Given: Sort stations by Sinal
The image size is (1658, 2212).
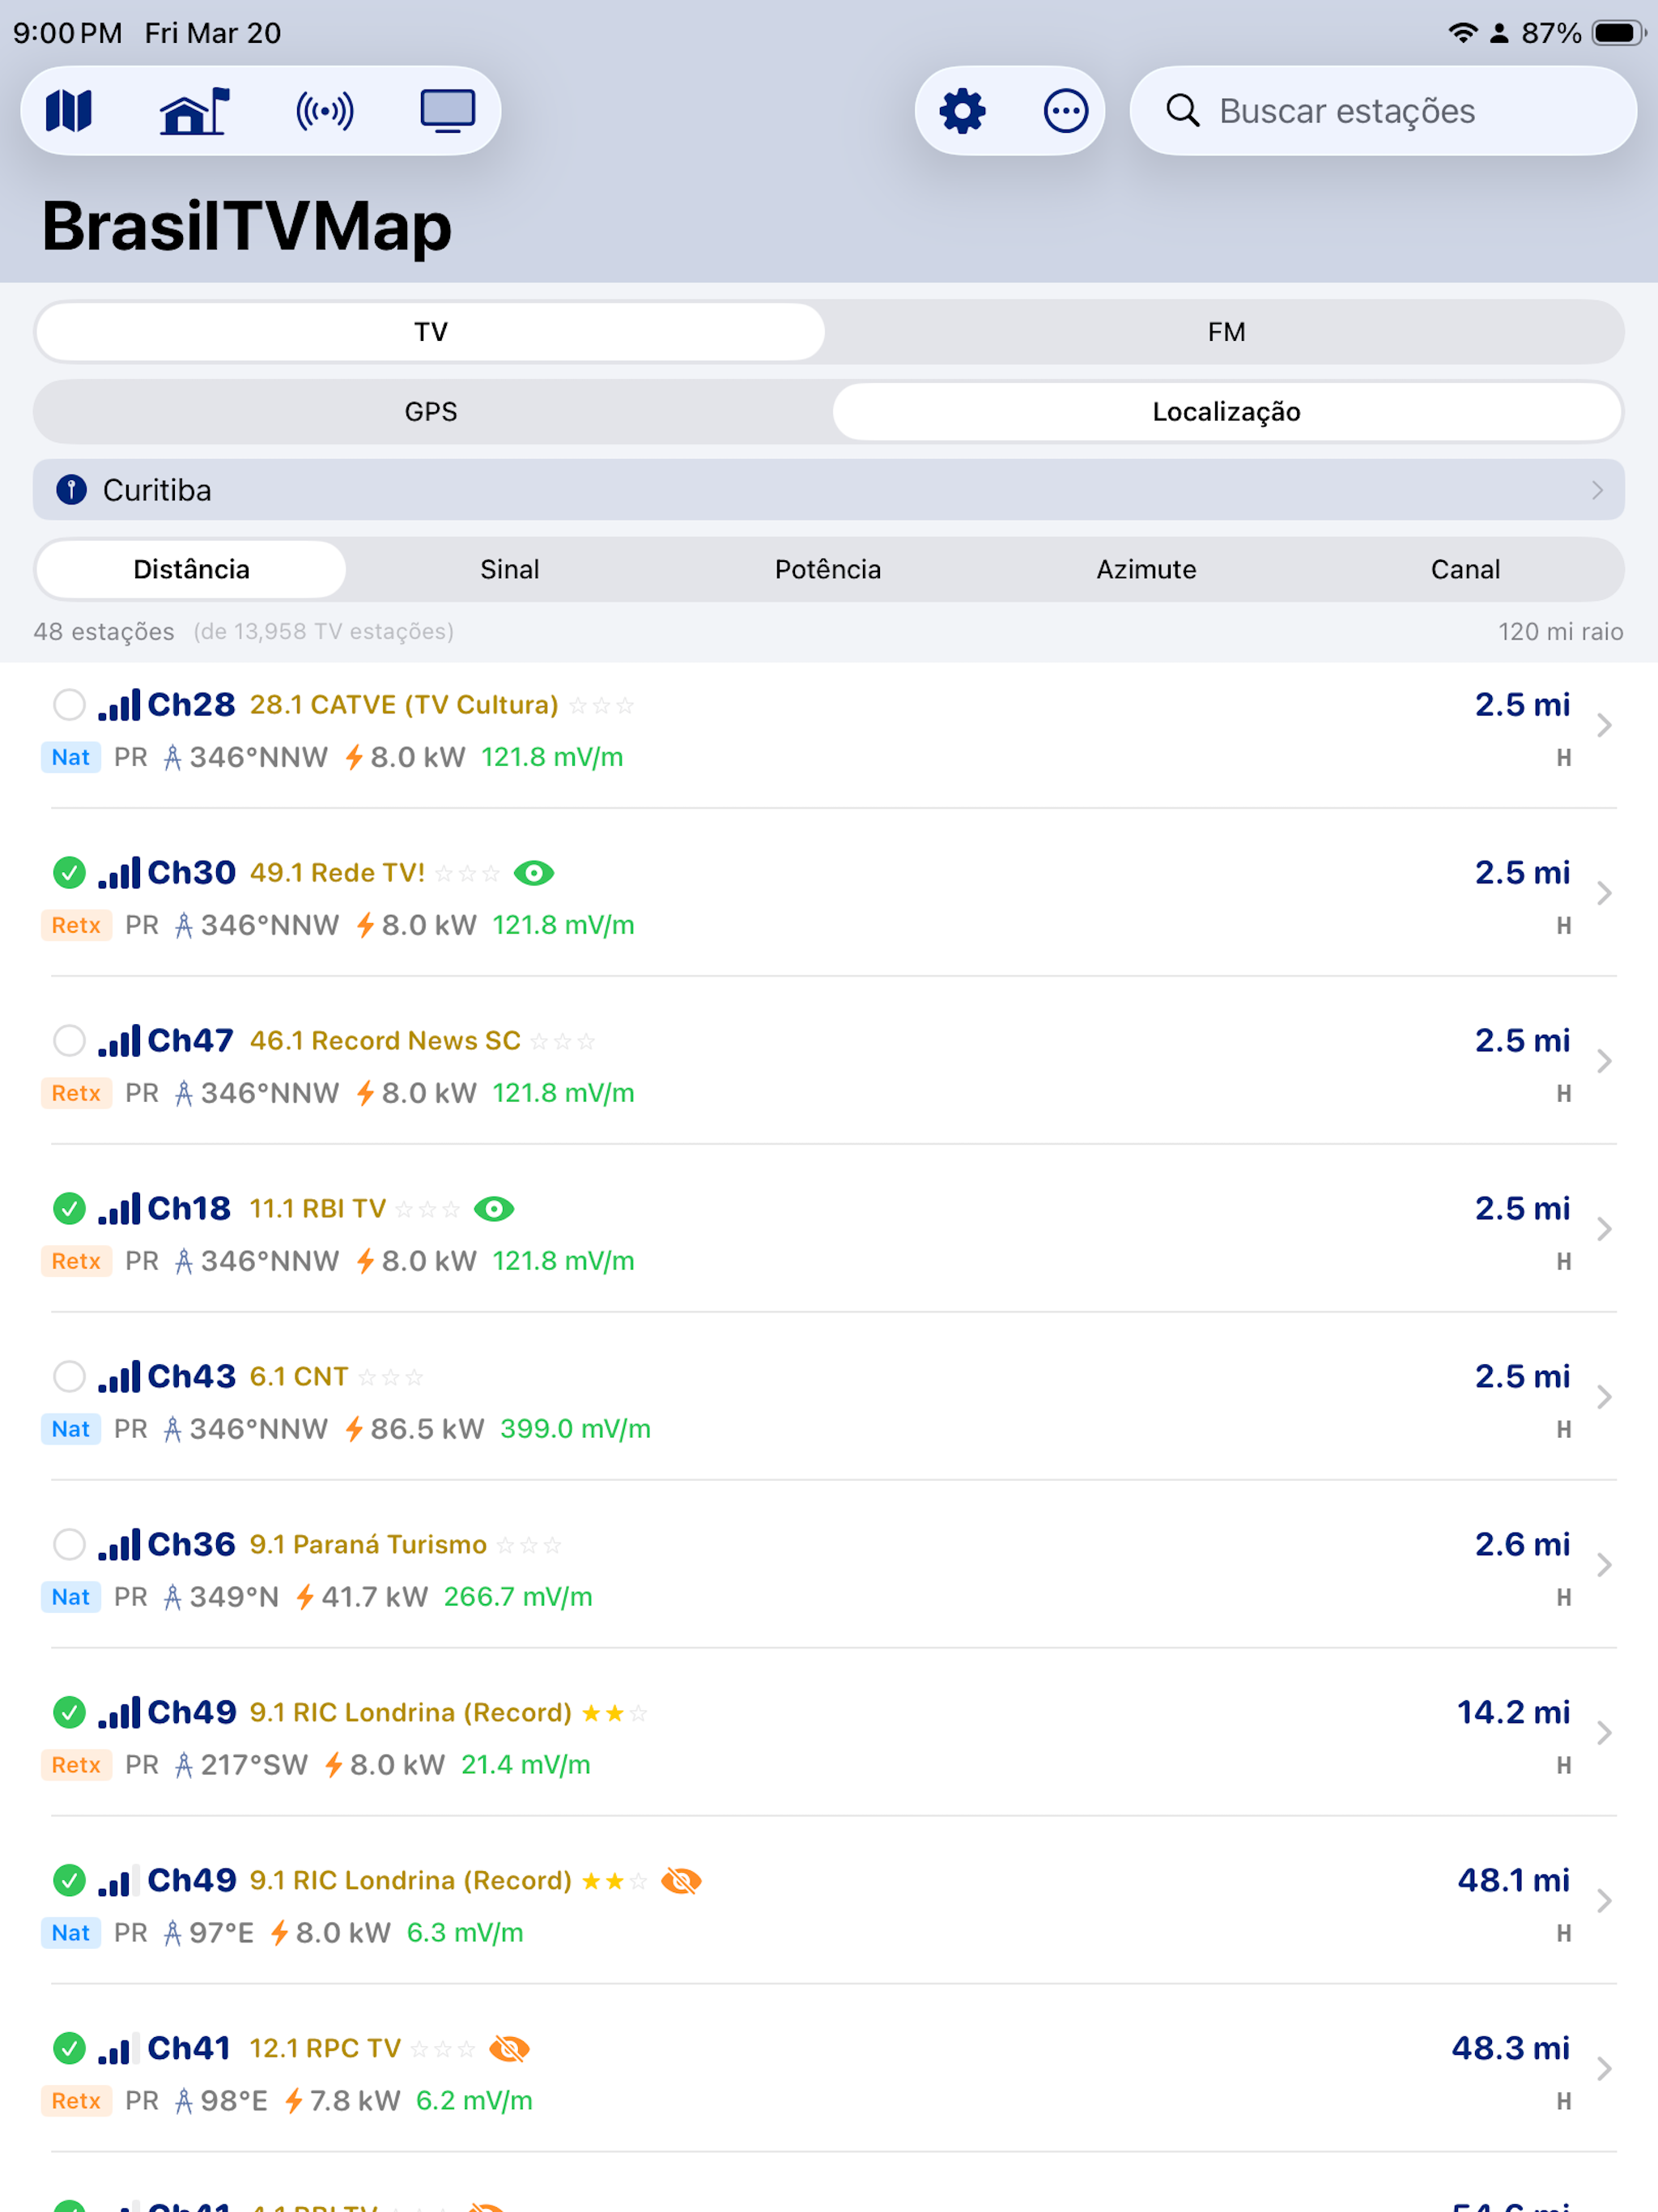Looking at the screenshot, I should [510, 570].
